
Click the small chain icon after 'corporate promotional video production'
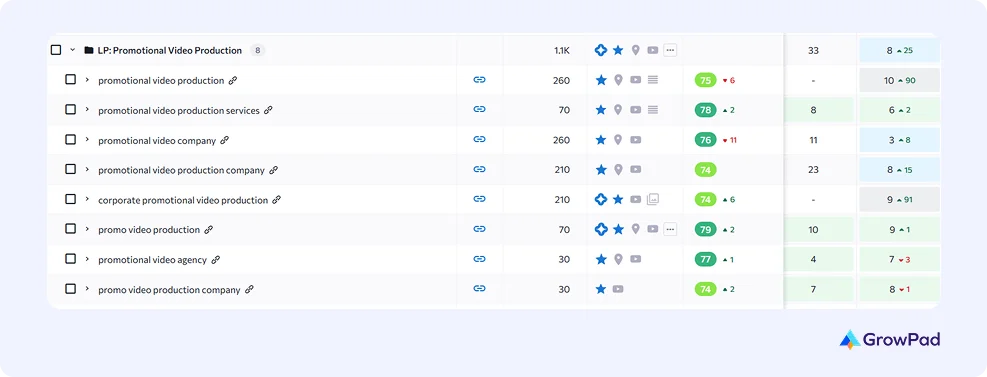pos(276,200)
